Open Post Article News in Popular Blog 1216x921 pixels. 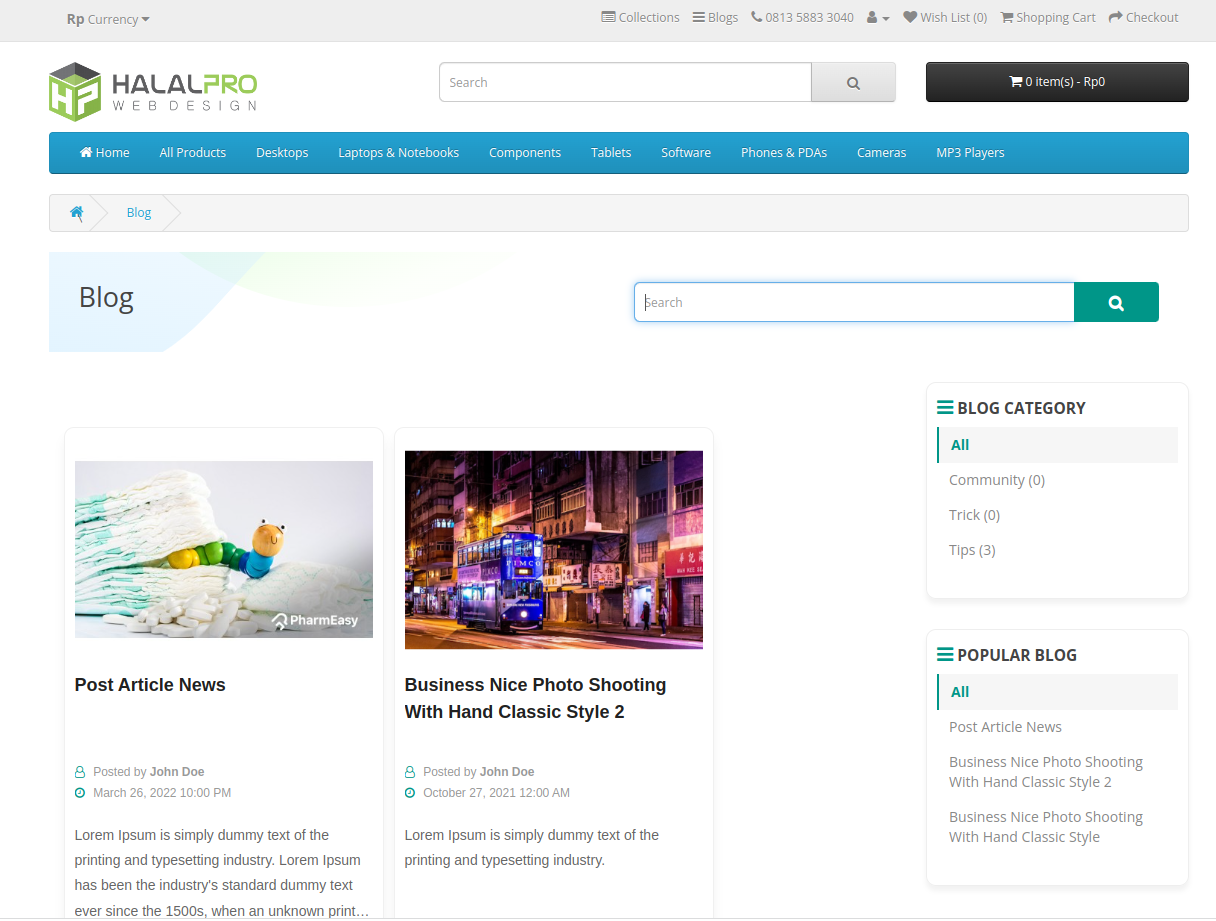[x=1005, y=727]
